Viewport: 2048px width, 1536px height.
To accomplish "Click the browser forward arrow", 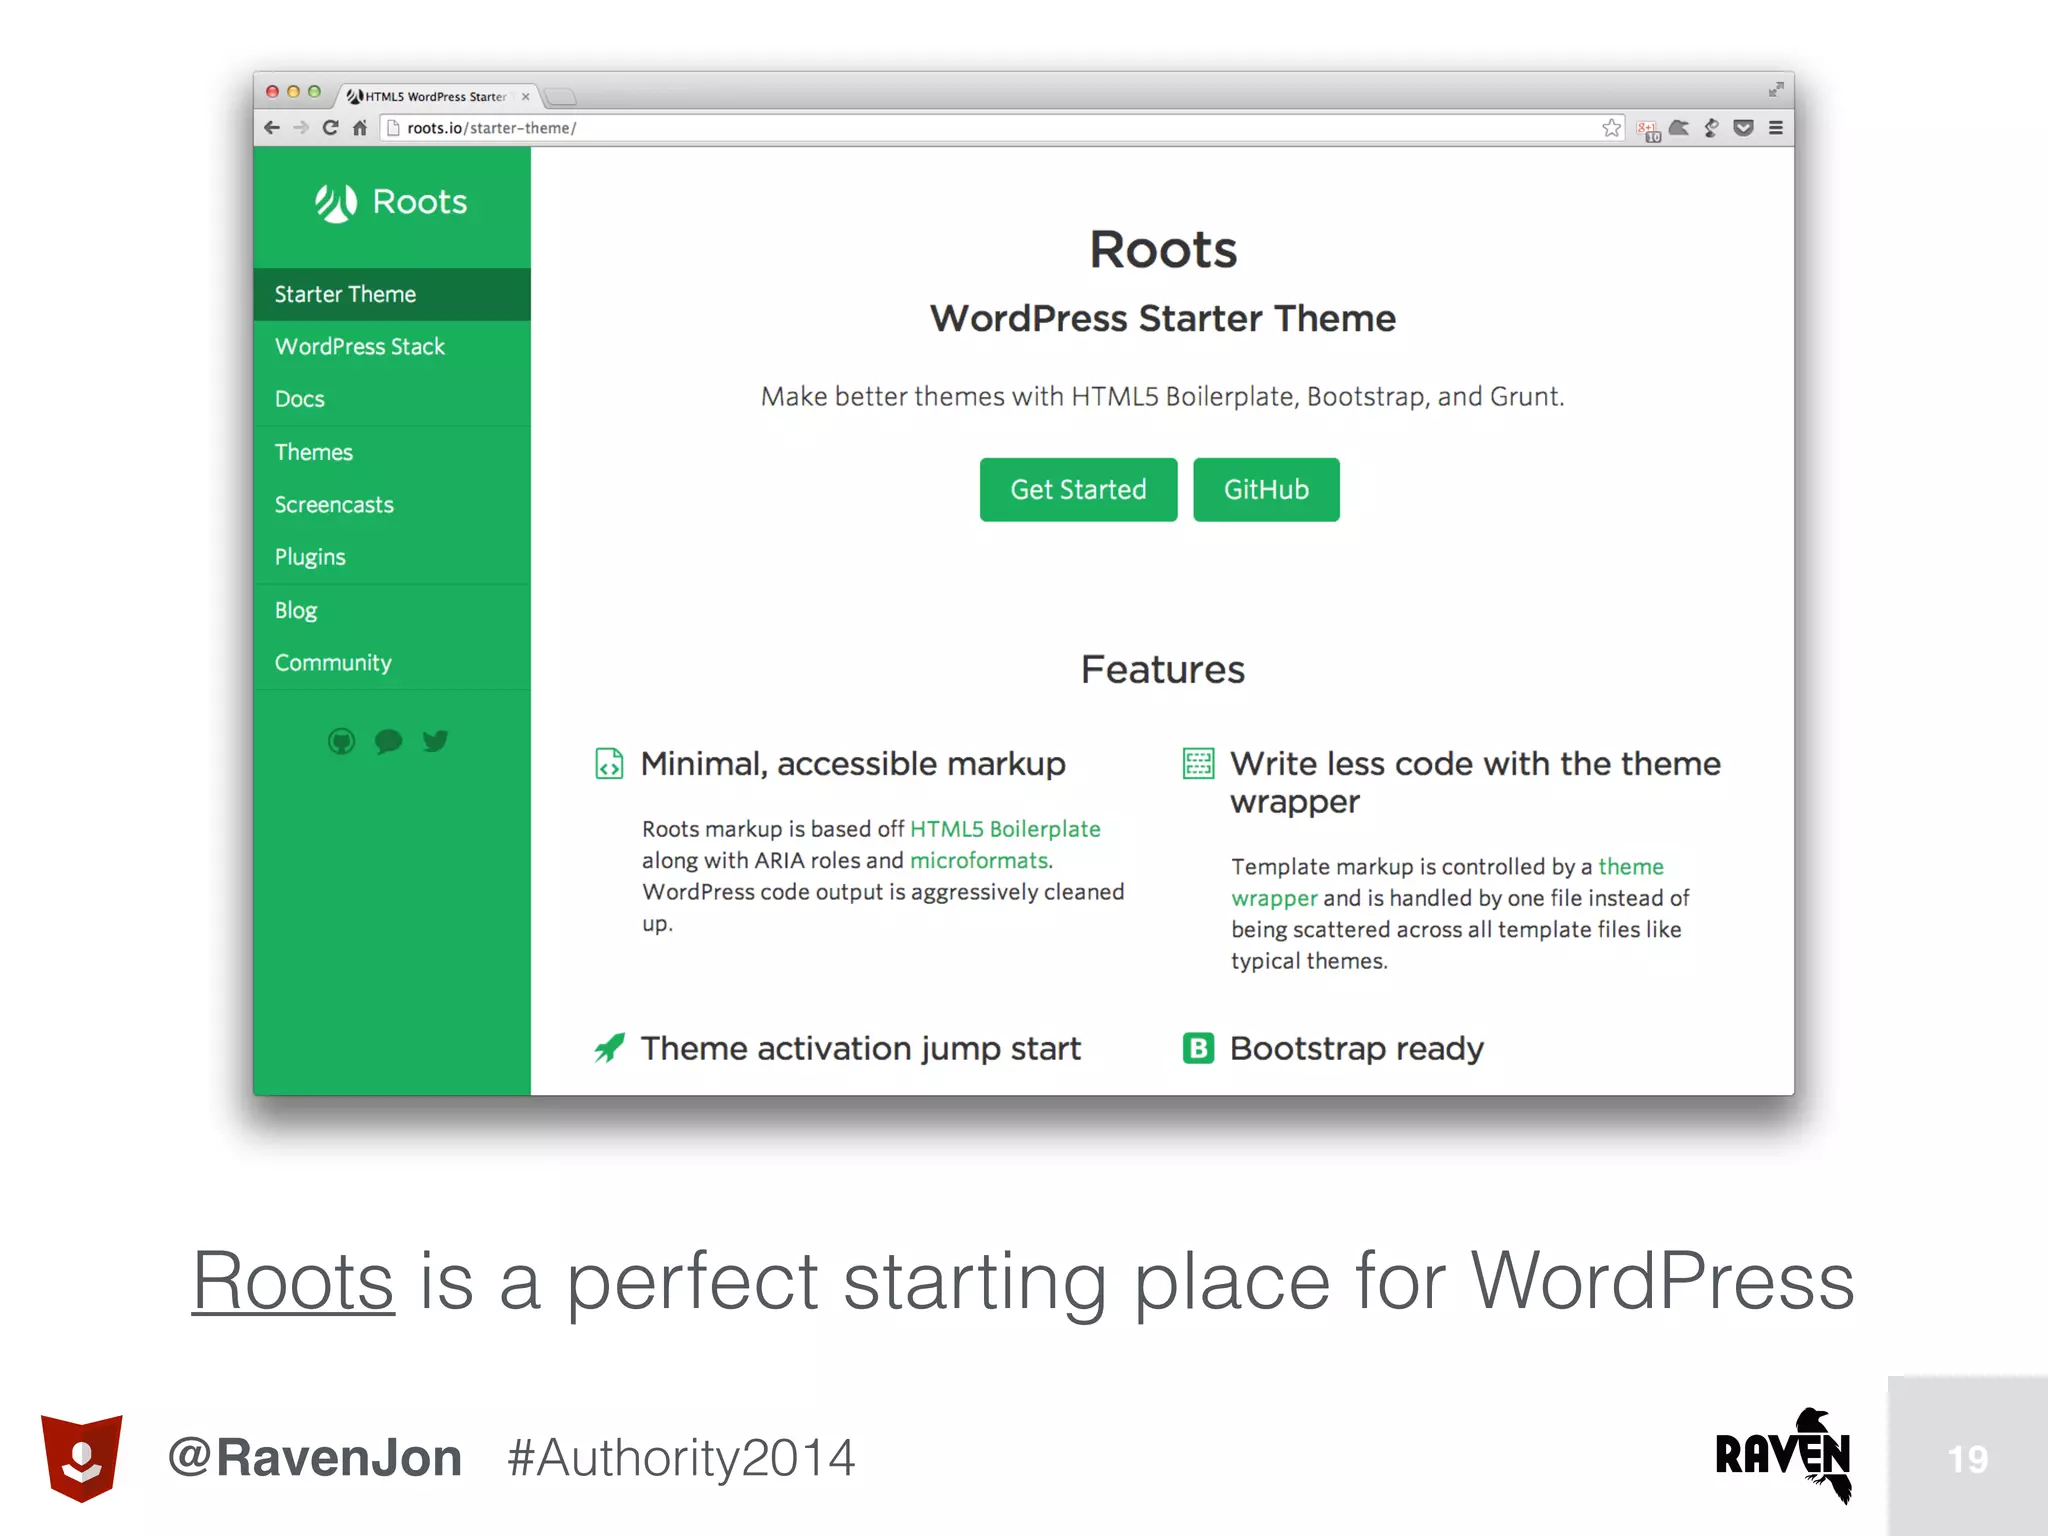I will (x=301, y=128).
